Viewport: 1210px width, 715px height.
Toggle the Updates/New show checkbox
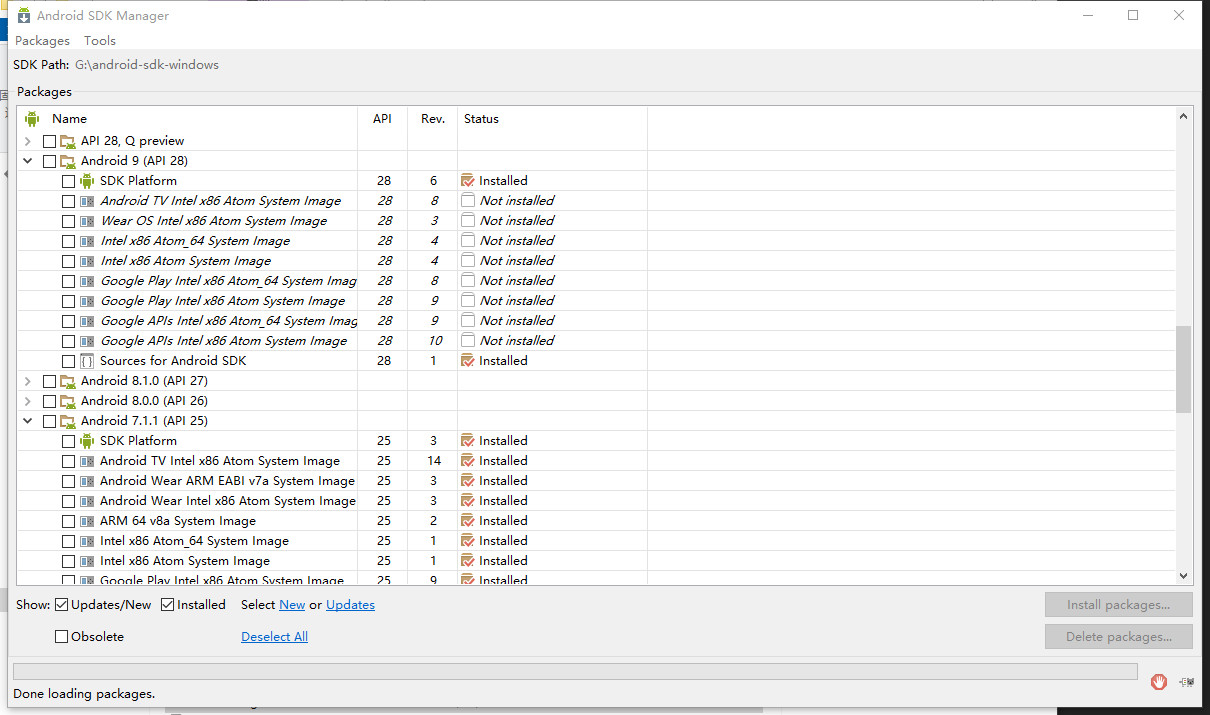(x=62, y=604)
